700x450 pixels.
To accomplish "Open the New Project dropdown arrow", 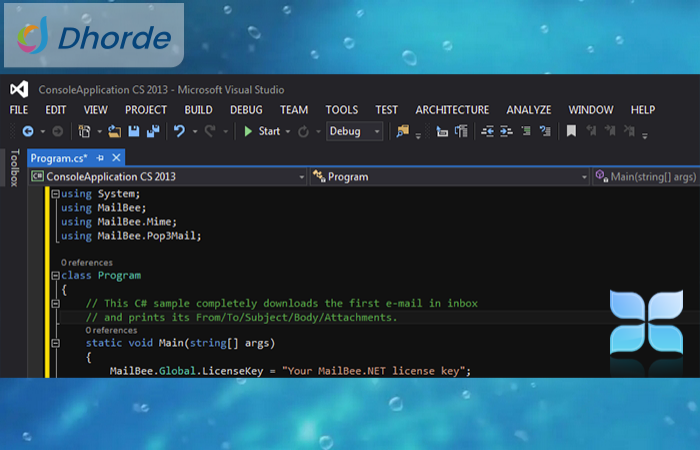I will tap(100, 132).
